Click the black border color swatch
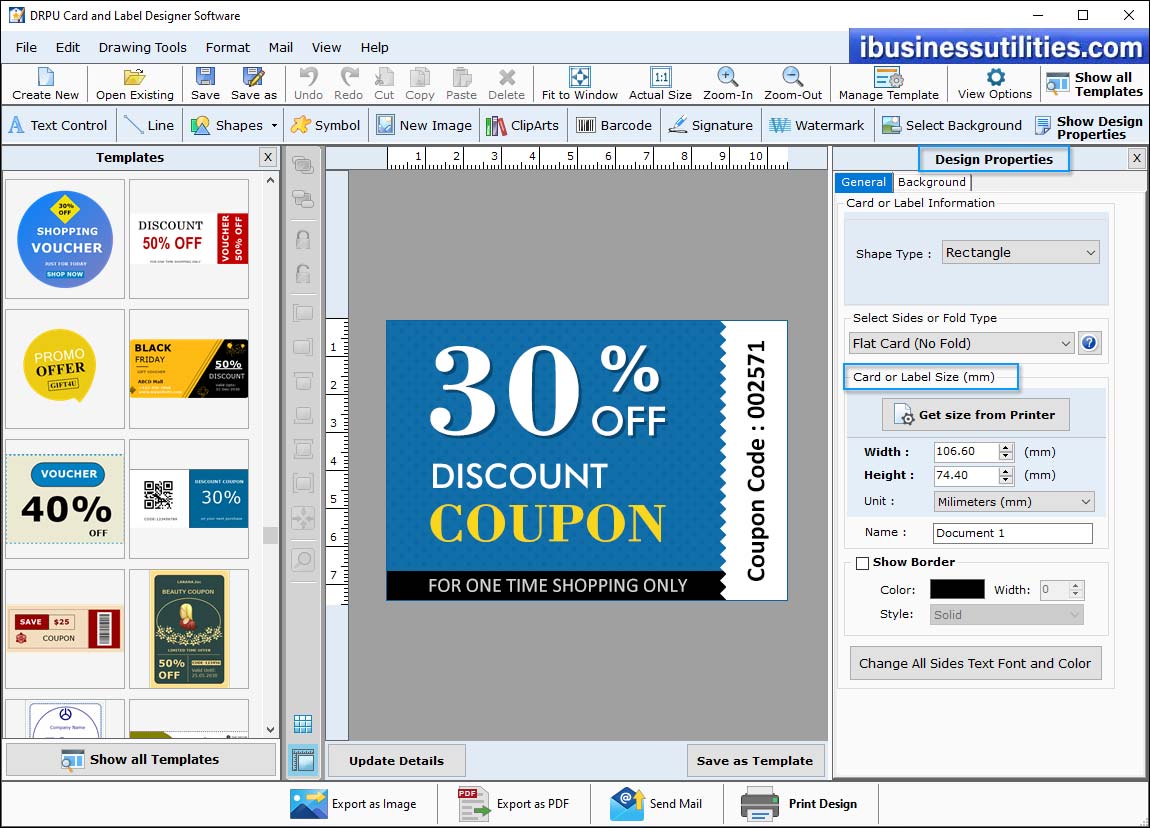The height and width of the screenshot is (828, 1150). (x=957, y=590)
